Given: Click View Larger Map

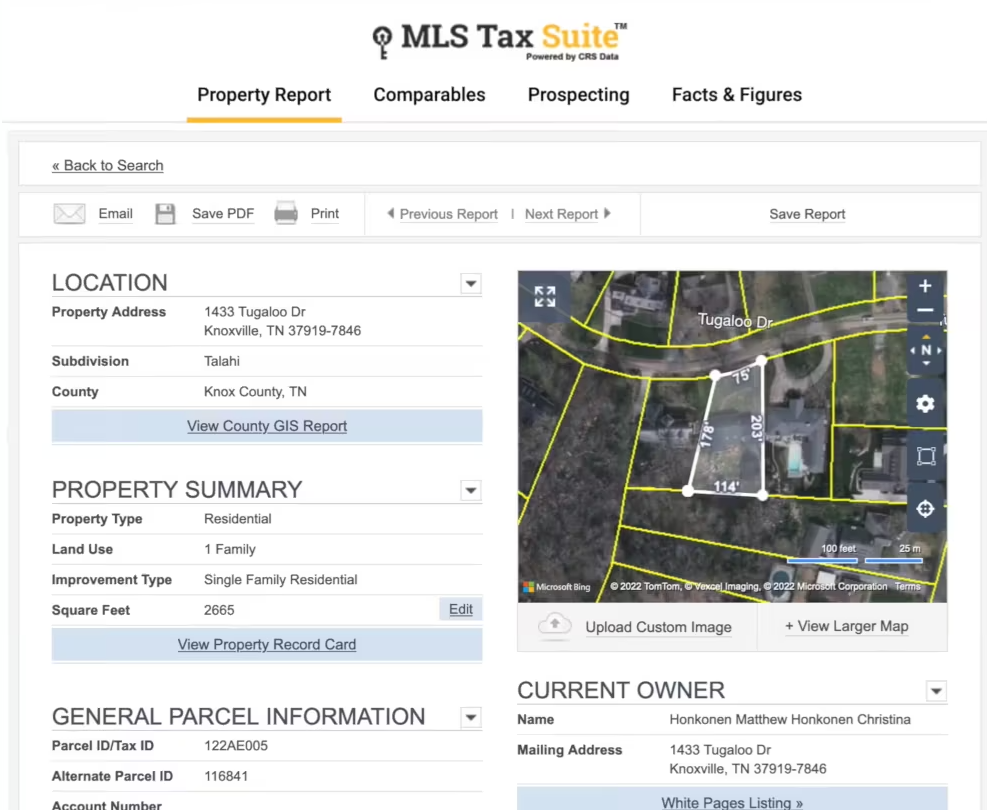Looking at the screenshot, I should (847, 626).
